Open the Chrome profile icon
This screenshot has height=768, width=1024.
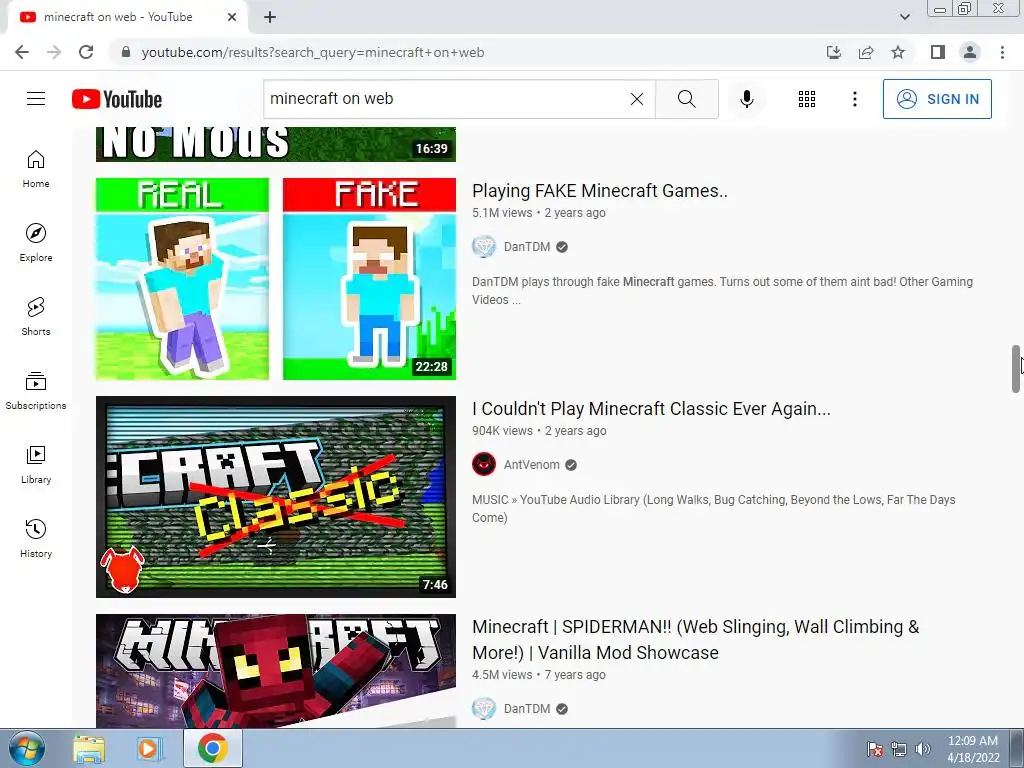(970, 52)
